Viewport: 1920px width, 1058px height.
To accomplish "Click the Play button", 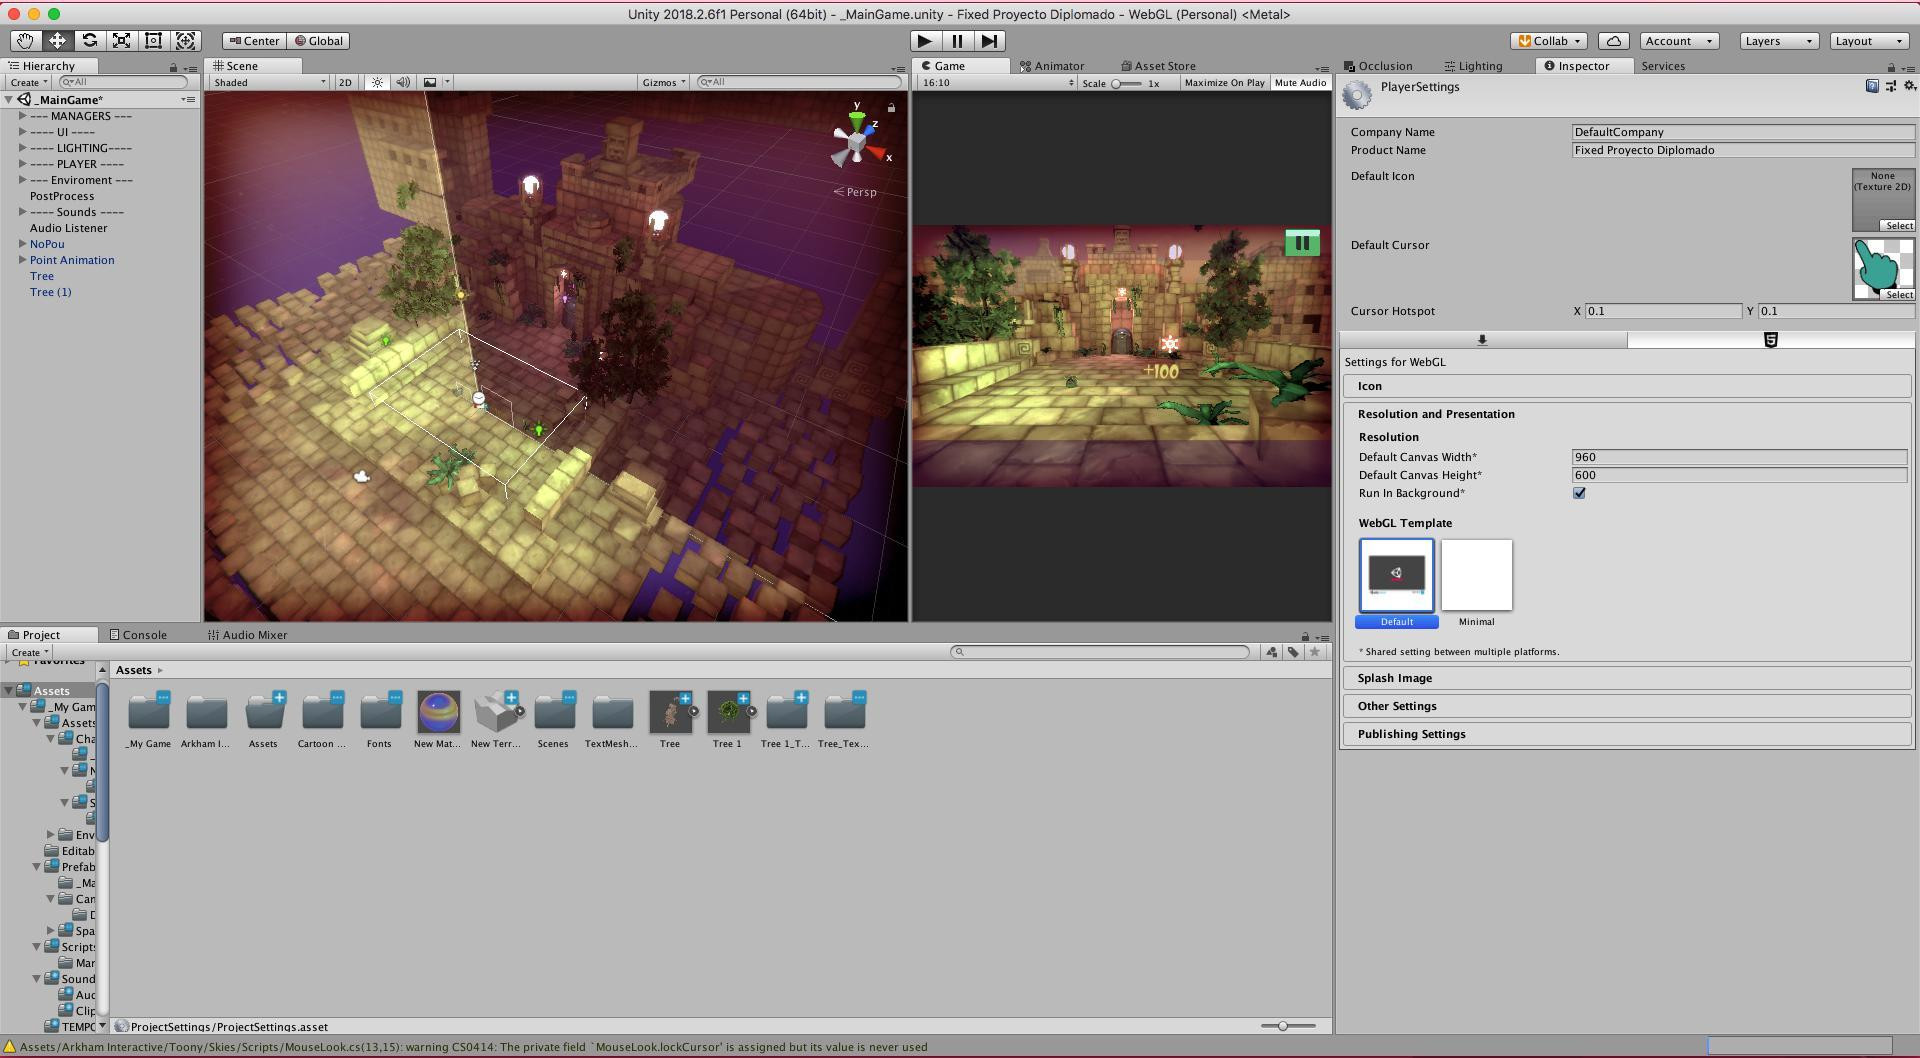I will 925,41.
